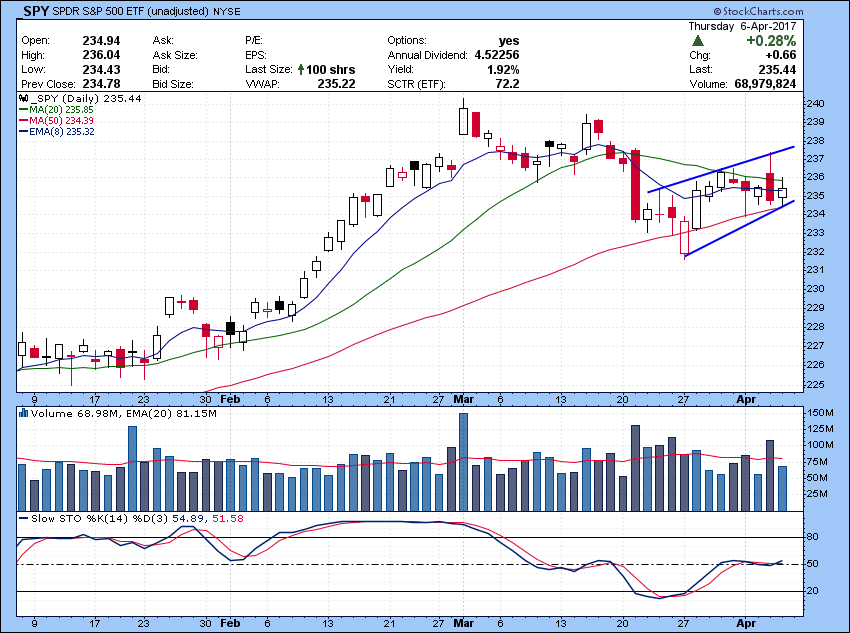Click the lower blue channel trendline

[739, 228]
